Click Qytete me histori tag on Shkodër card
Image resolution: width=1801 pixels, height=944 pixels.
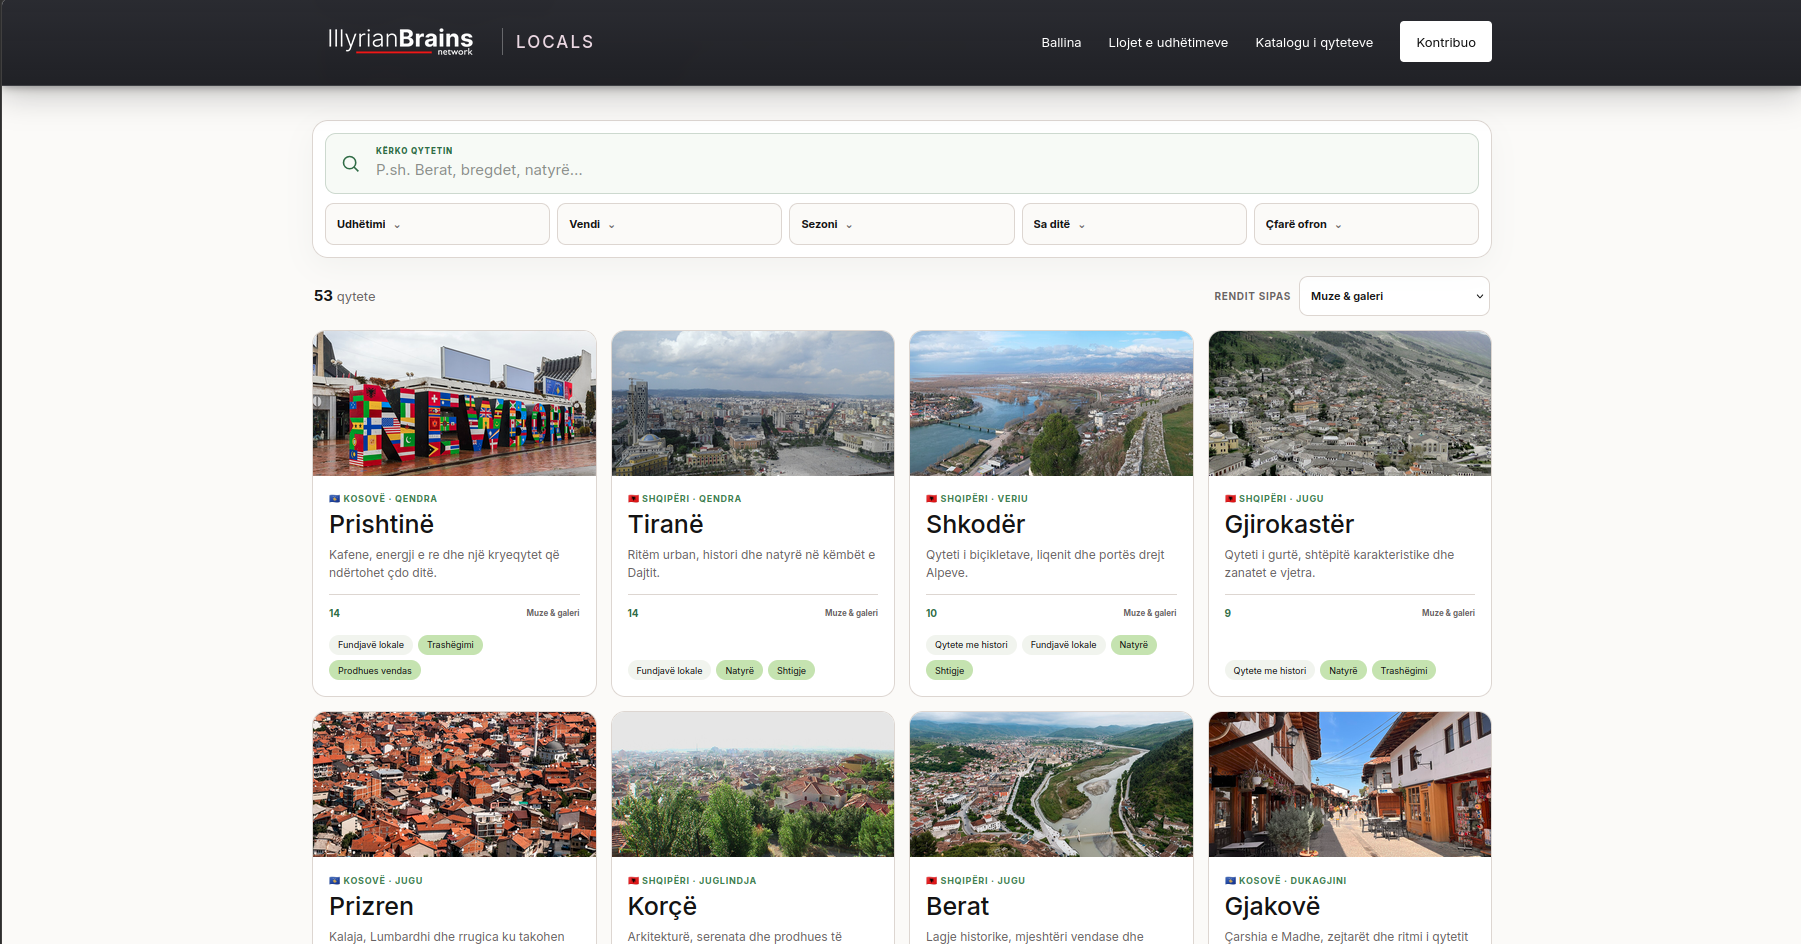pos(971,645)
